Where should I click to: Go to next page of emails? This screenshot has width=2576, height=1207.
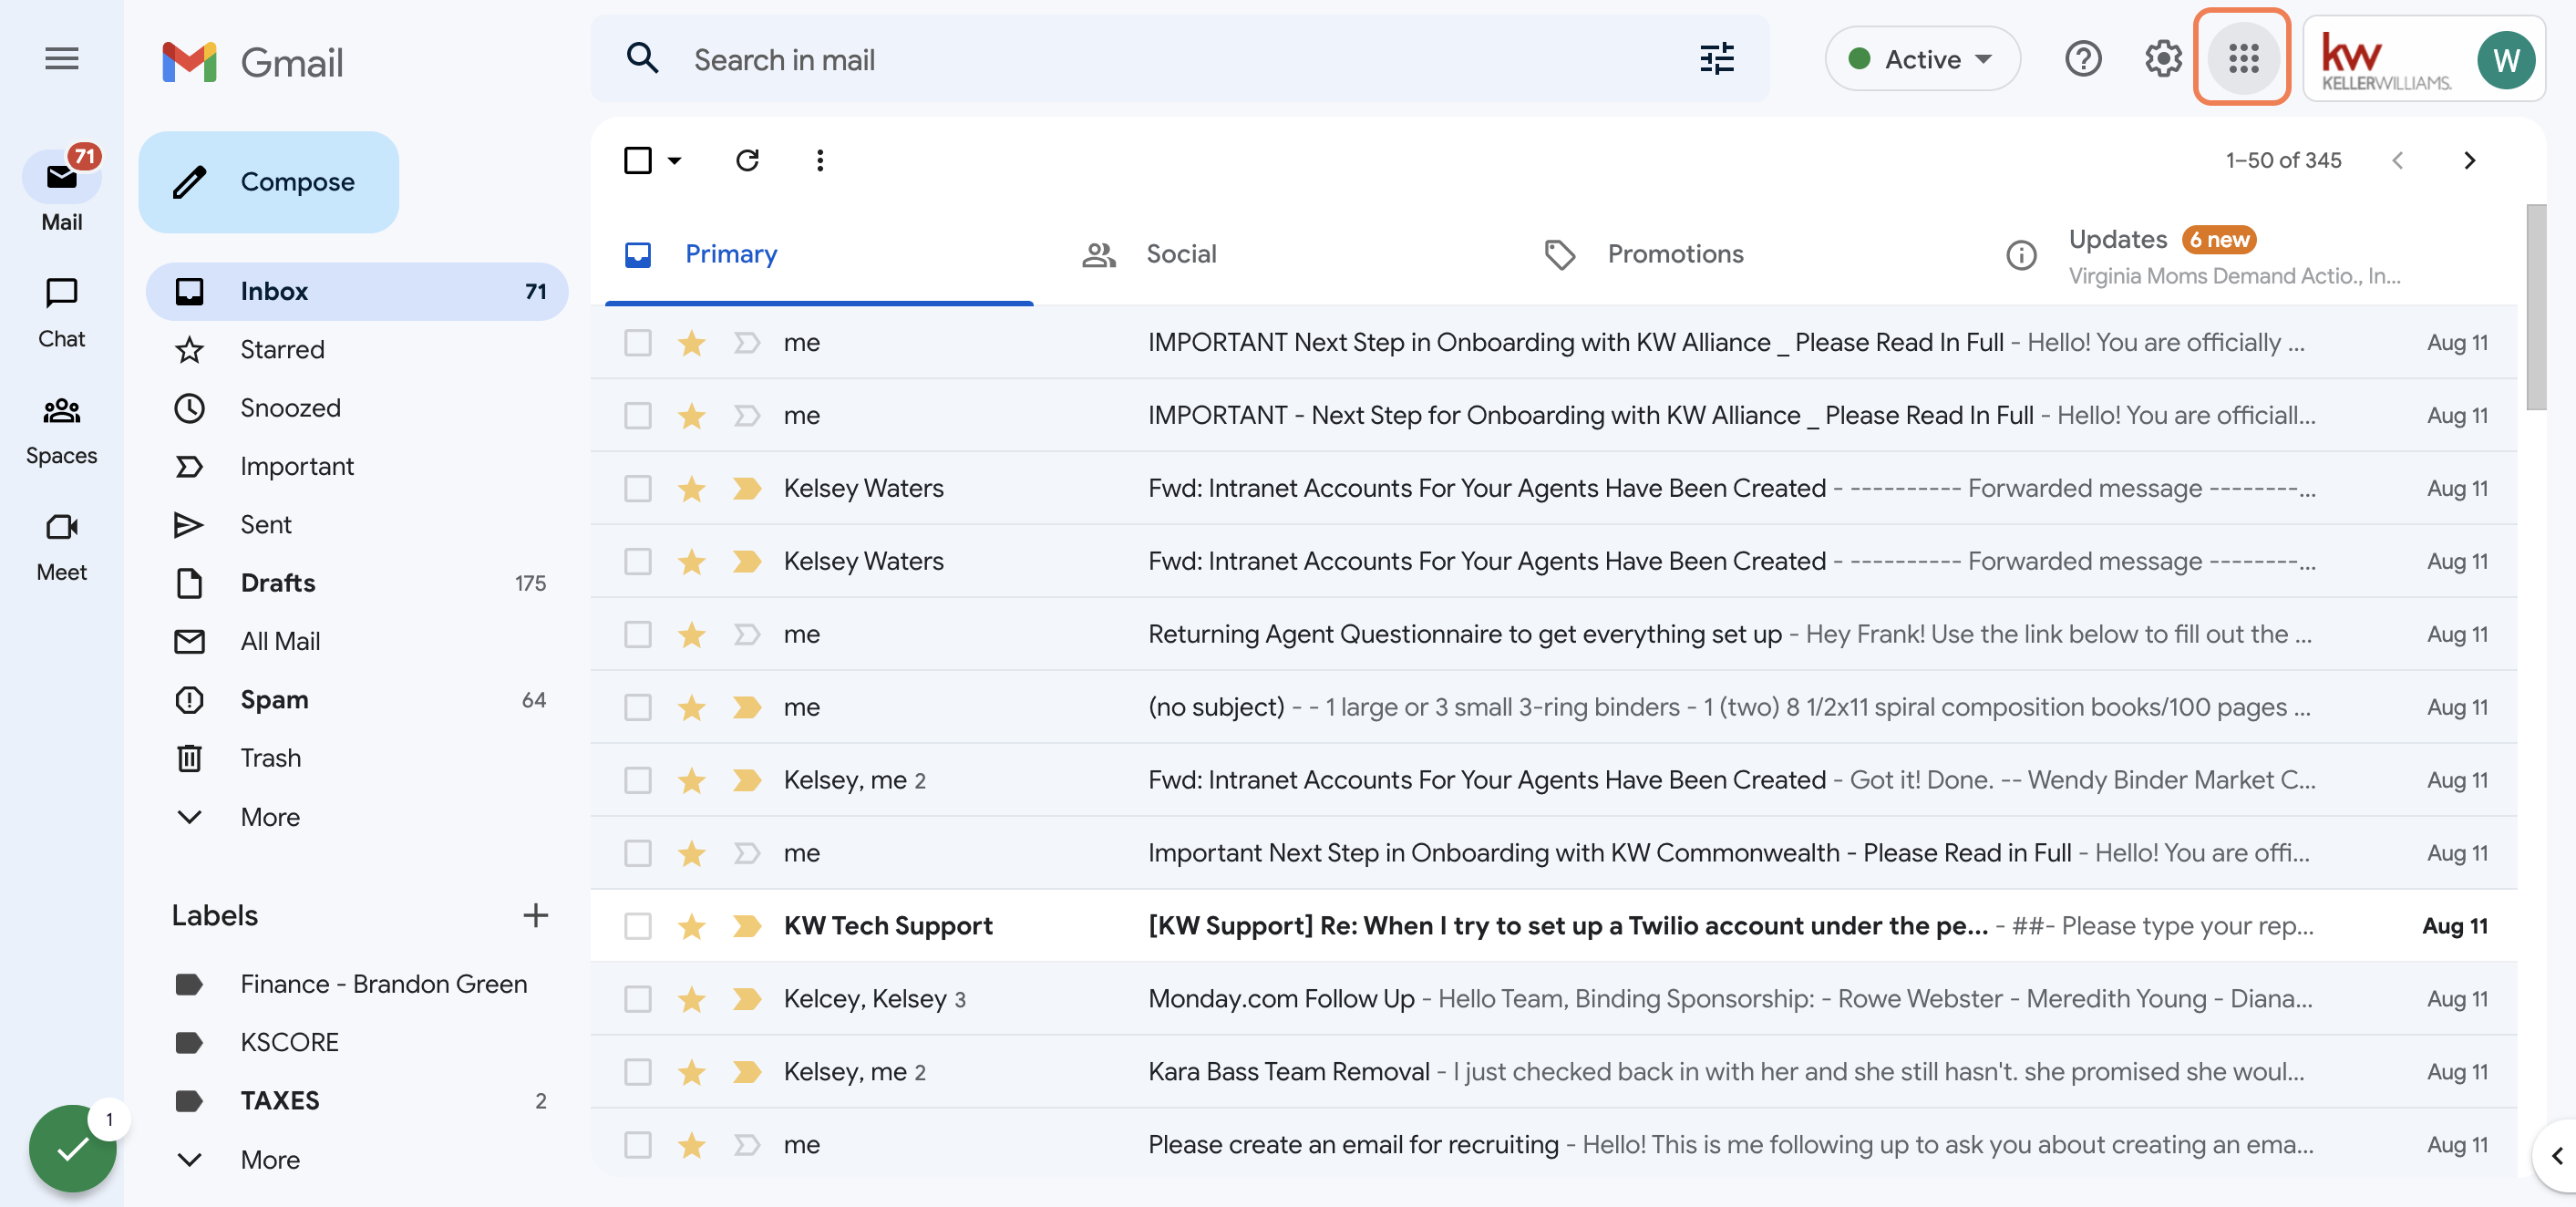point(2469,160)
